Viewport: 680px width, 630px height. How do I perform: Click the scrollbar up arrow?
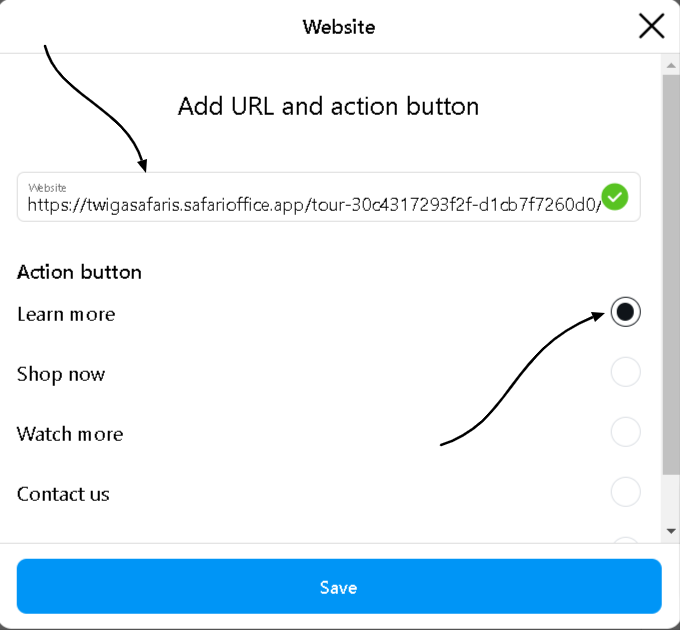coord(671,64)
